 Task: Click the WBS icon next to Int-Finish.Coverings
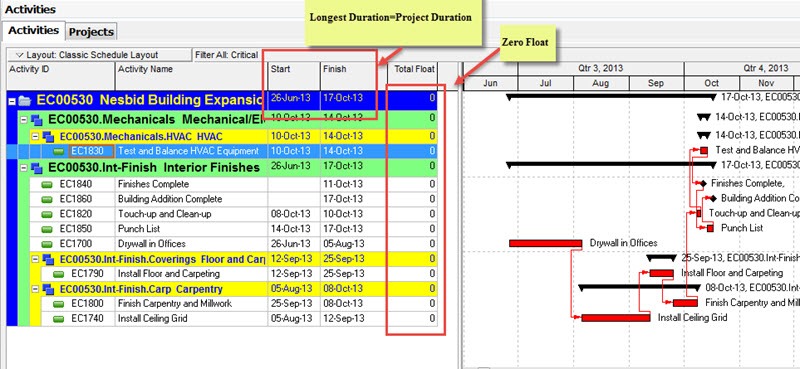48,259
